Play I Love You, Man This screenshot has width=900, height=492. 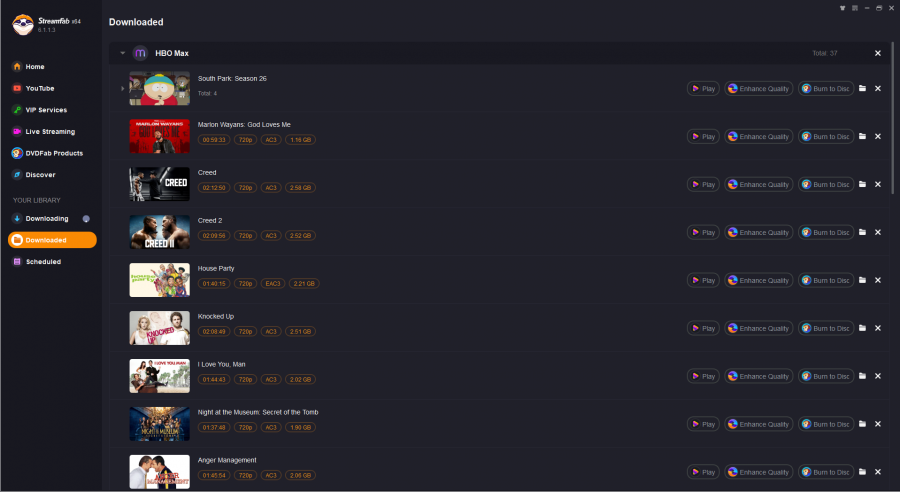(x=703, y=376)
